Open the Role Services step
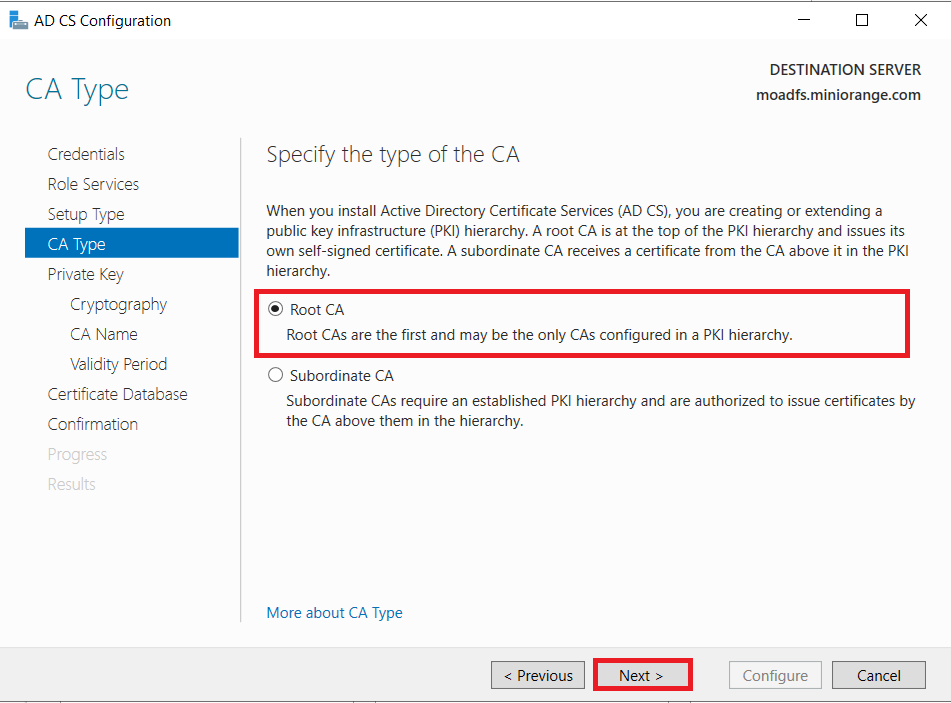 coord(93,183)
